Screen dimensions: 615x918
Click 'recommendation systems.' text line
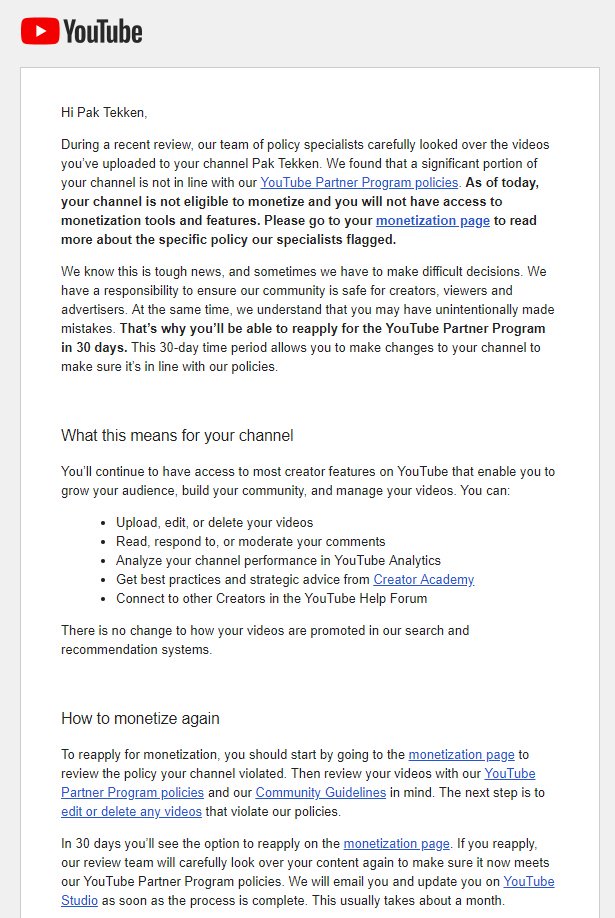tap(136, 650)
